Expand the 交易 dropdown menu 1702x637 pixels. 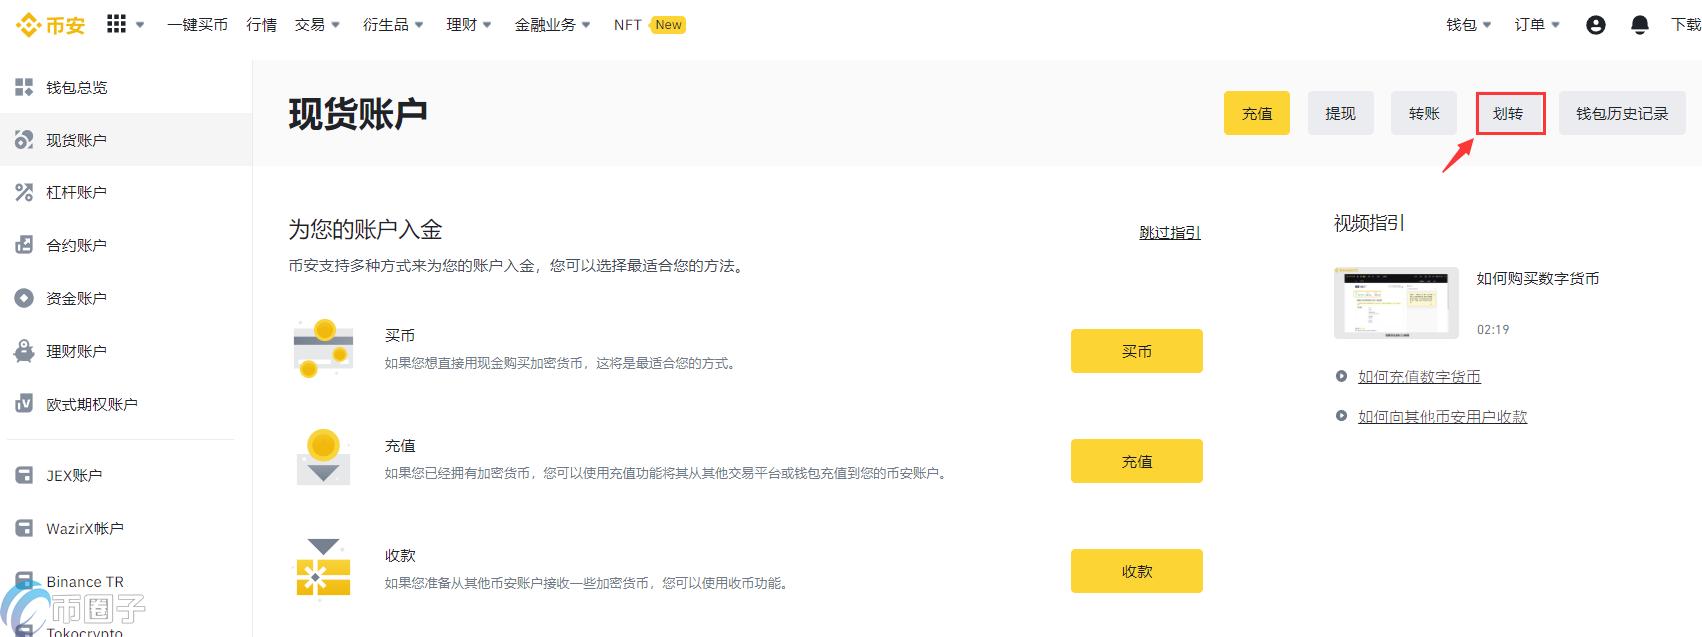pyautogui.click(x=317, y=25)
